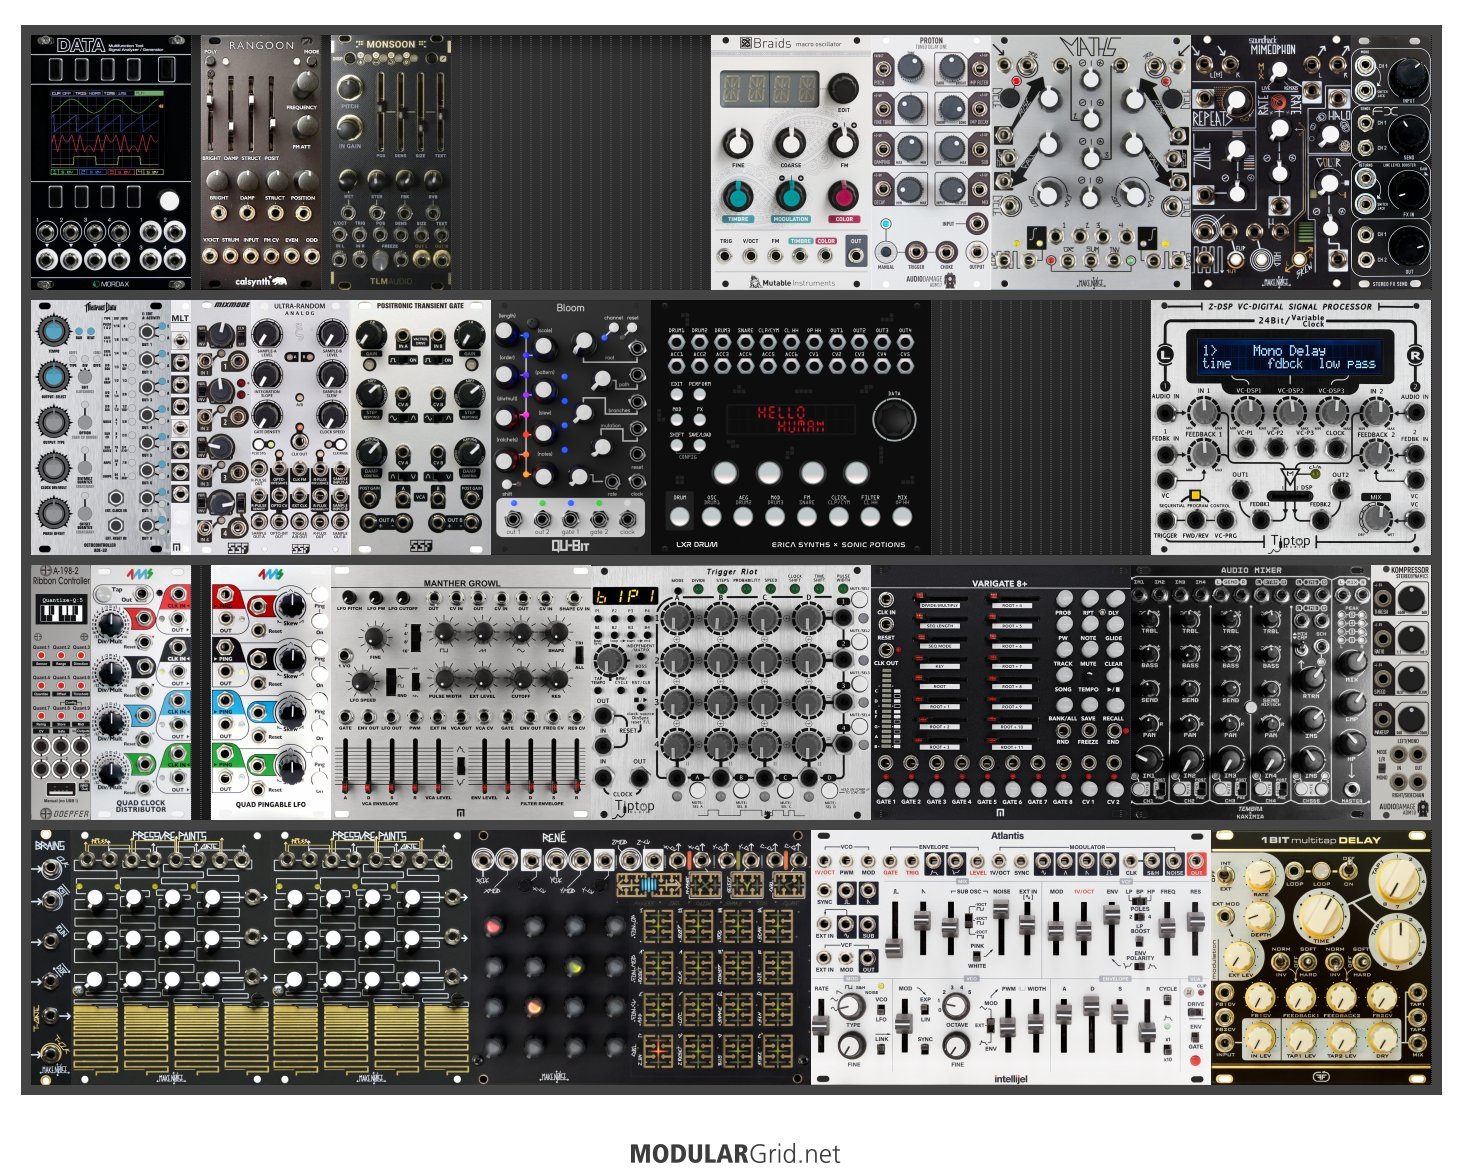Click the POS slider on Monsoon
1472x1175 pixels.
(380, 110)
